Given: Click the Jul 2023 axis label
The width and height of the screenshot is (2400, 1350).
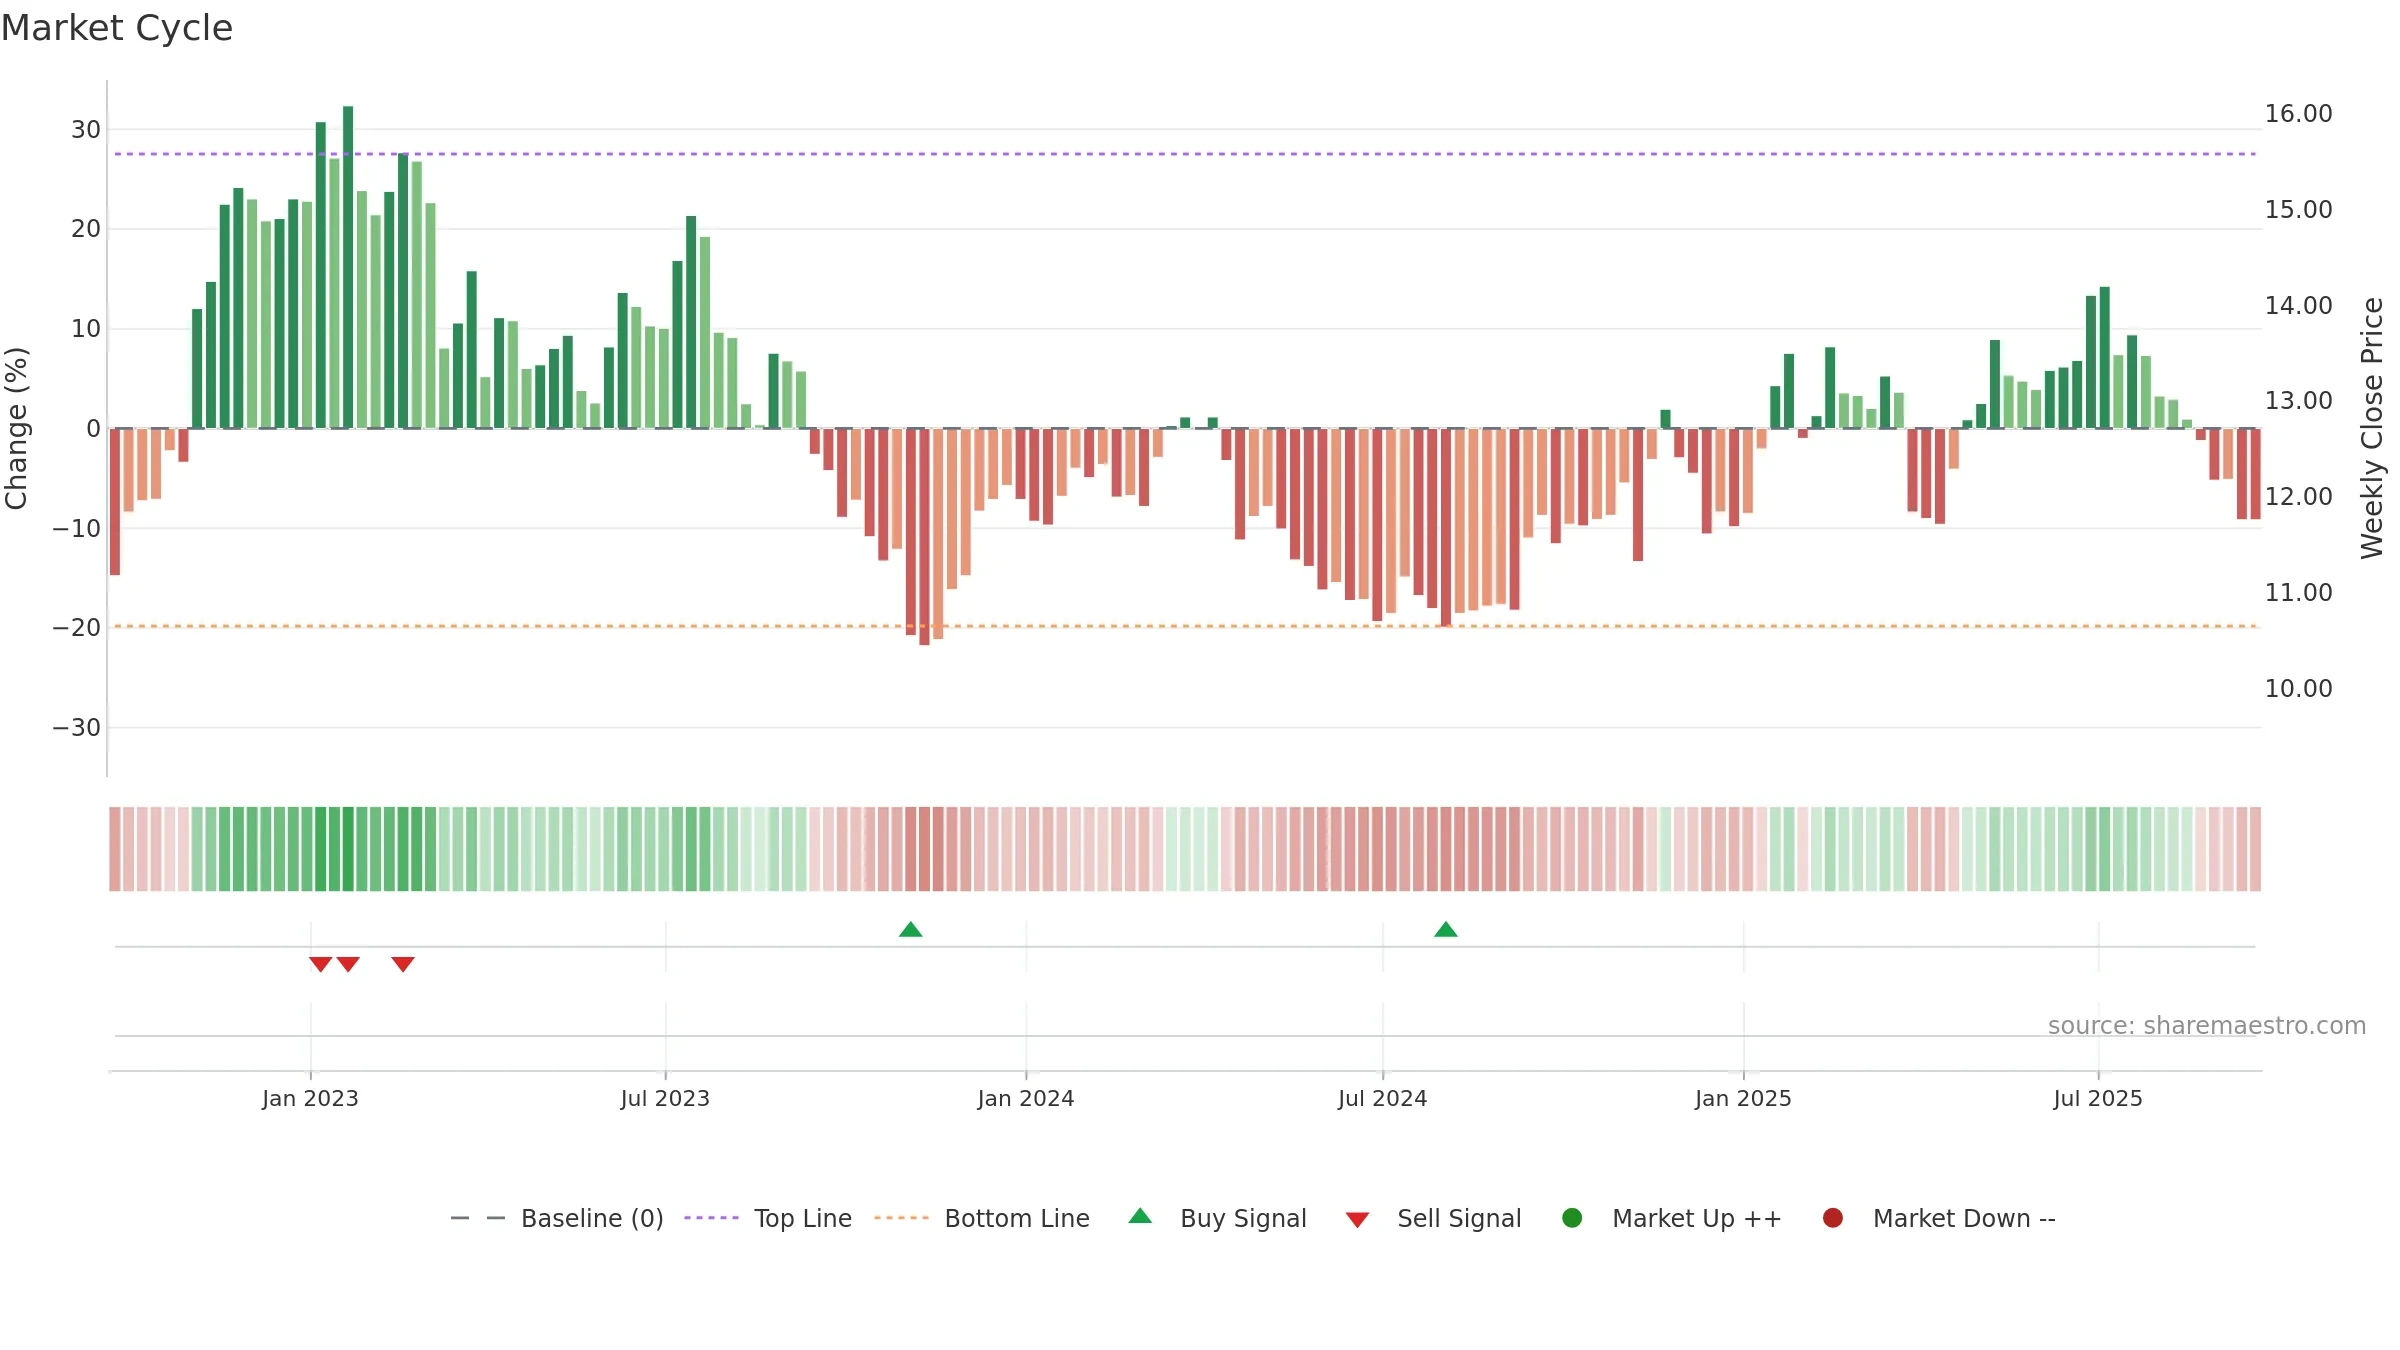Looking at the screenshot, I should pyautogui.click(x=665, y=1098).
